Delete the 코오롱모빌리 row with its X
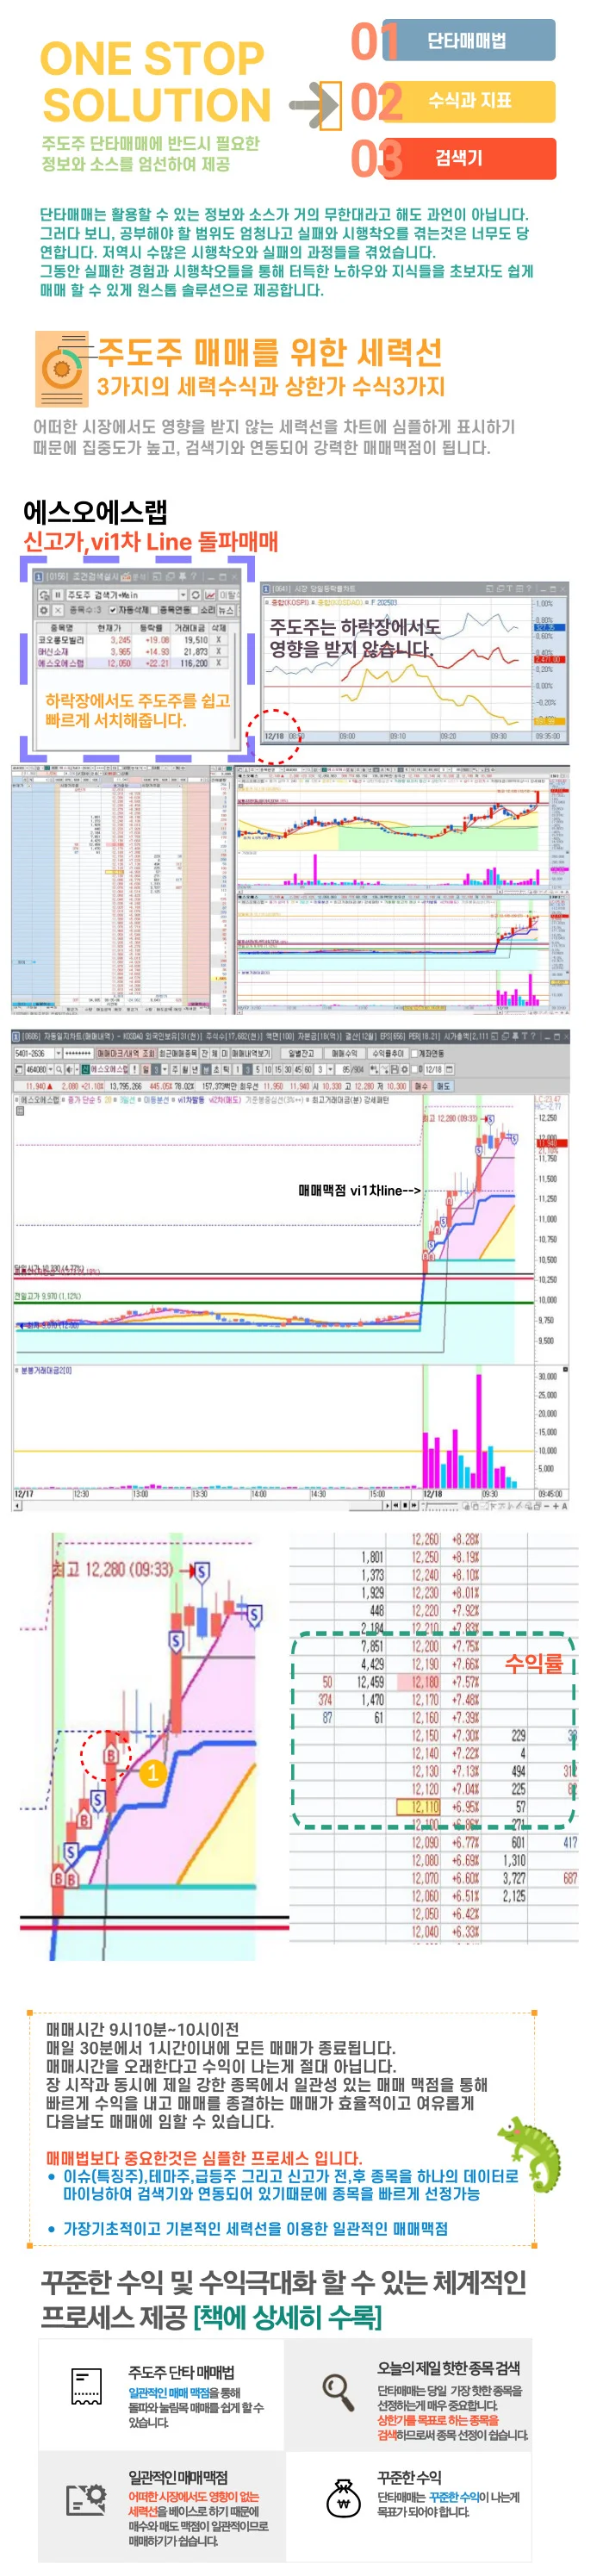This screenshot has width=603, height=2576. pos(219,640)
